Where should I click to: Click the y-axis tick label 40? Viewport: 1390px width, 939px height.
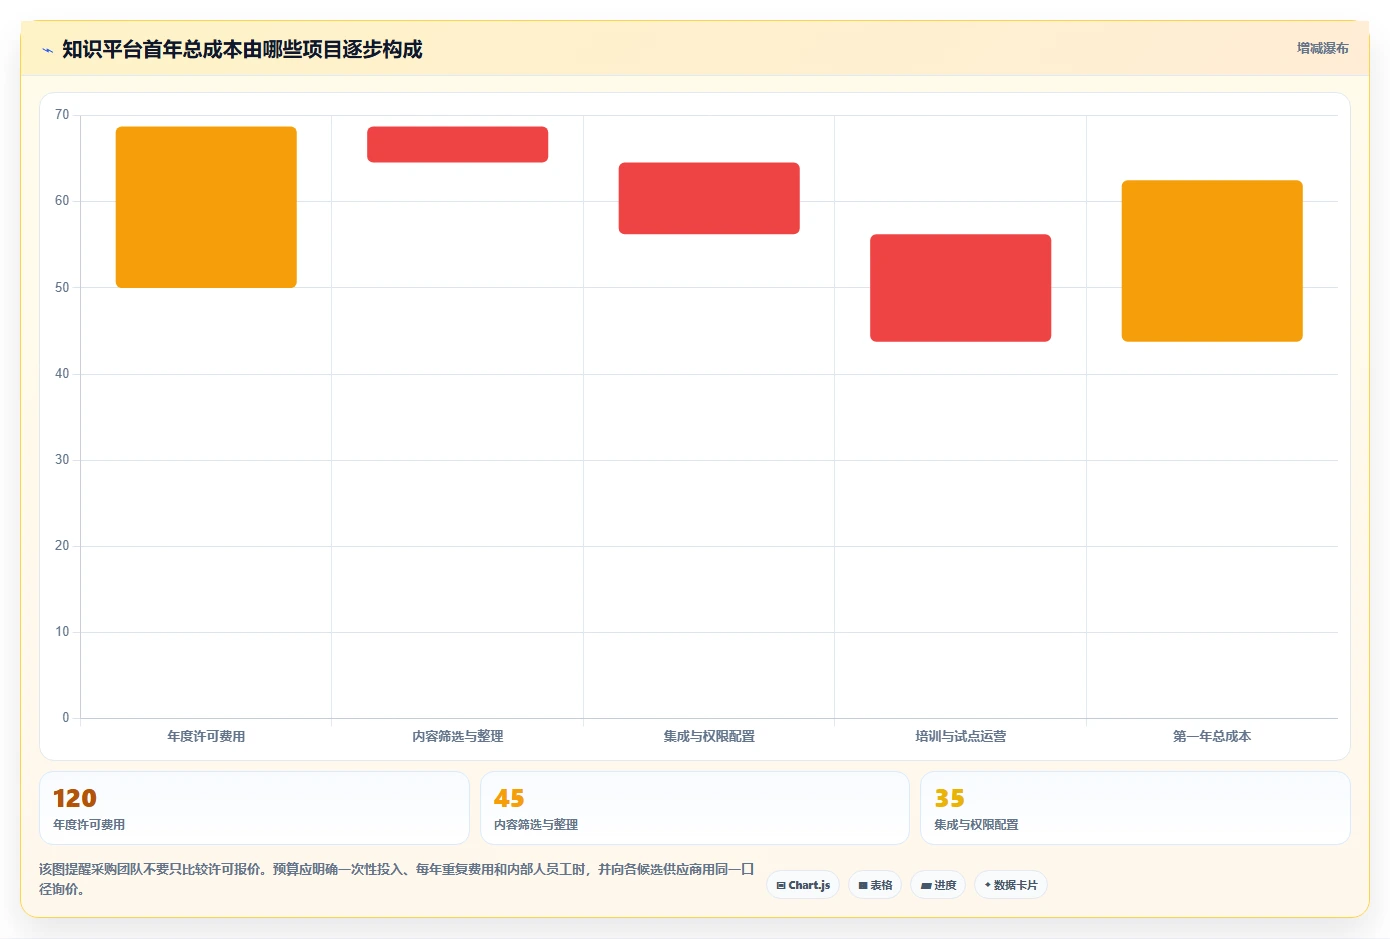62,374
